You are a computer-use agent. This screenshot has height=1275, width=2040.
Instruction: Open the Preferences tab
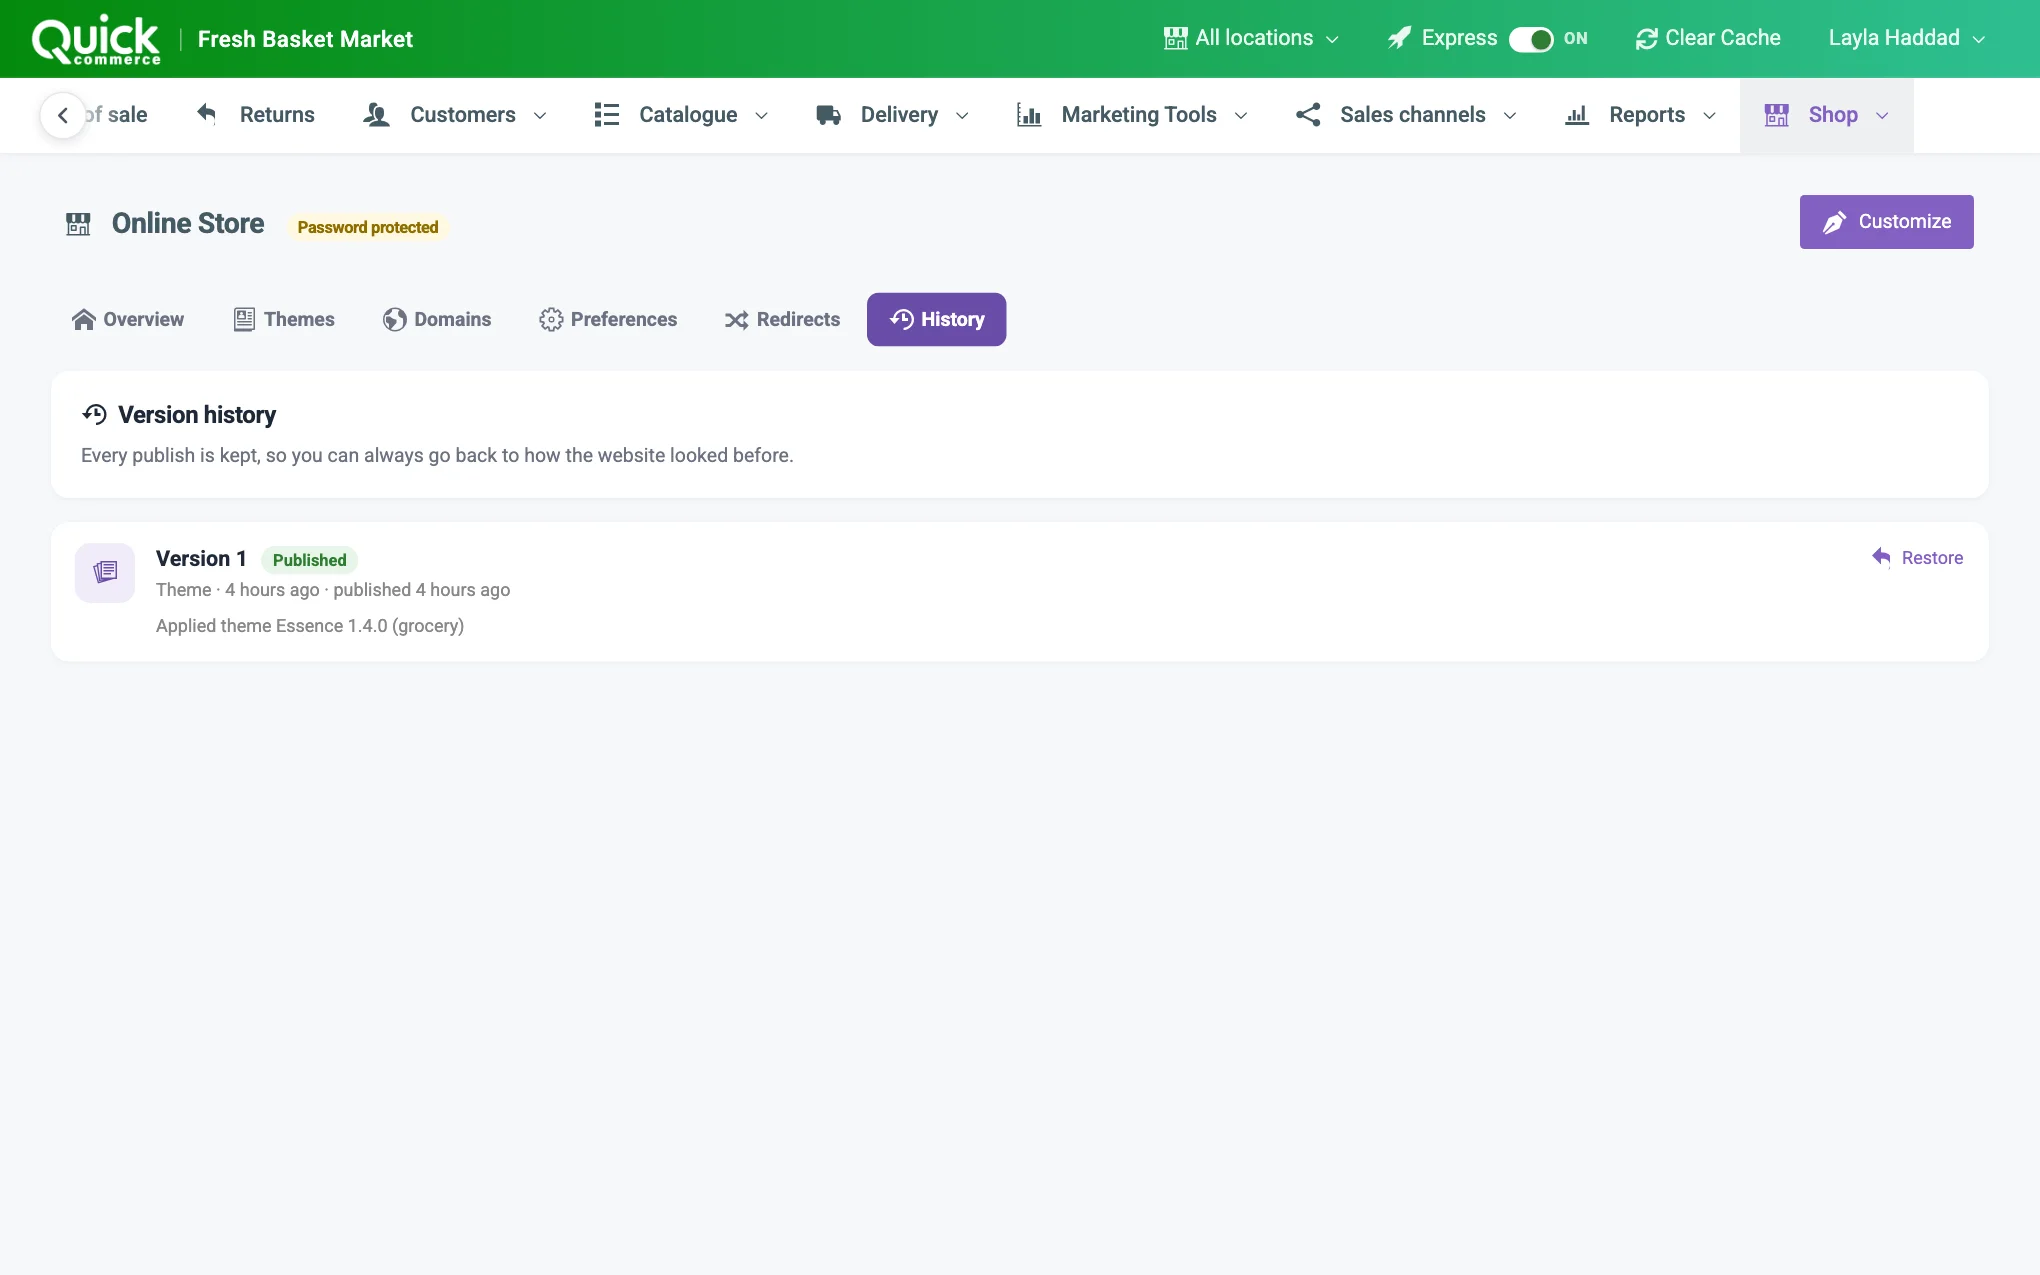(608, 319)
